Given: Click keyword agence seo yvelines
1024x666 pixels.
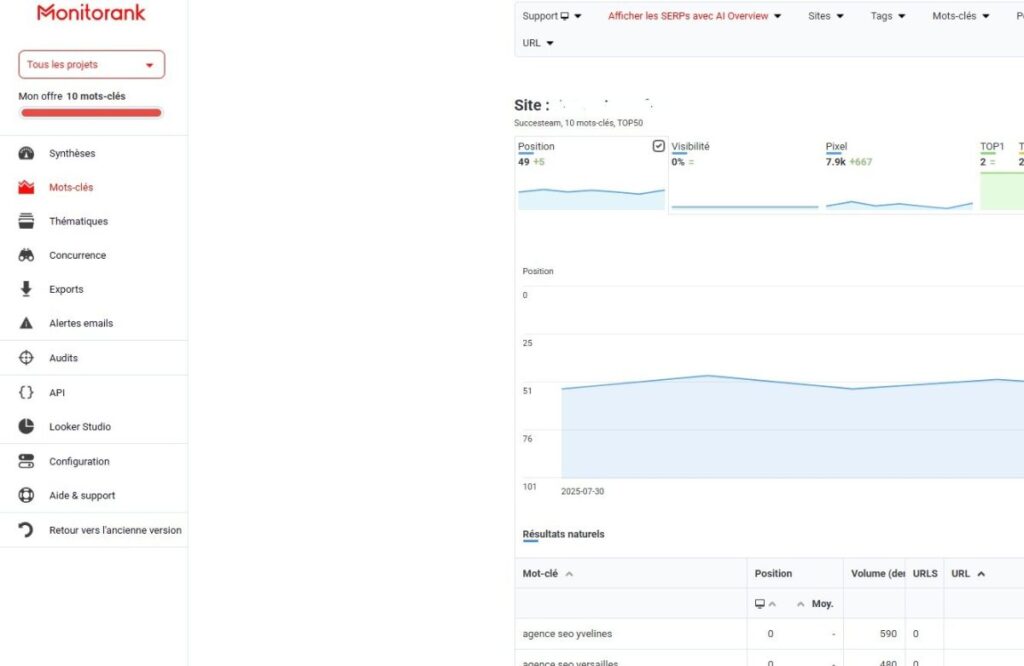Looking at the screenshot, I should pyautogui.click(x=567, y=634).
